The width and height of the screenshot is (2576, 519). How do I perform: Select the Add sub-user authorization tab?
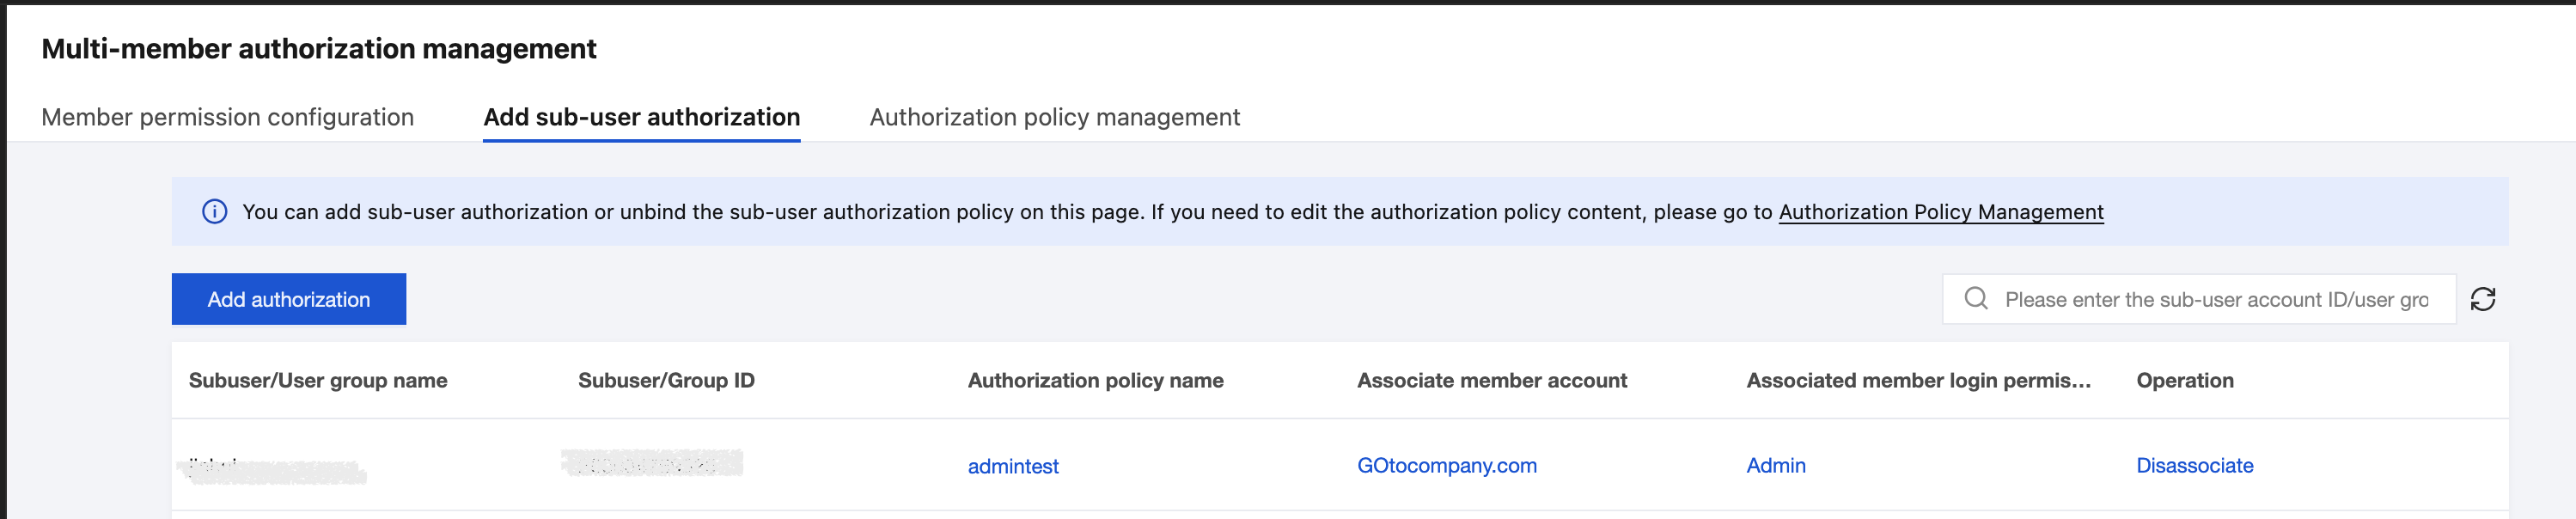(641, 117)
